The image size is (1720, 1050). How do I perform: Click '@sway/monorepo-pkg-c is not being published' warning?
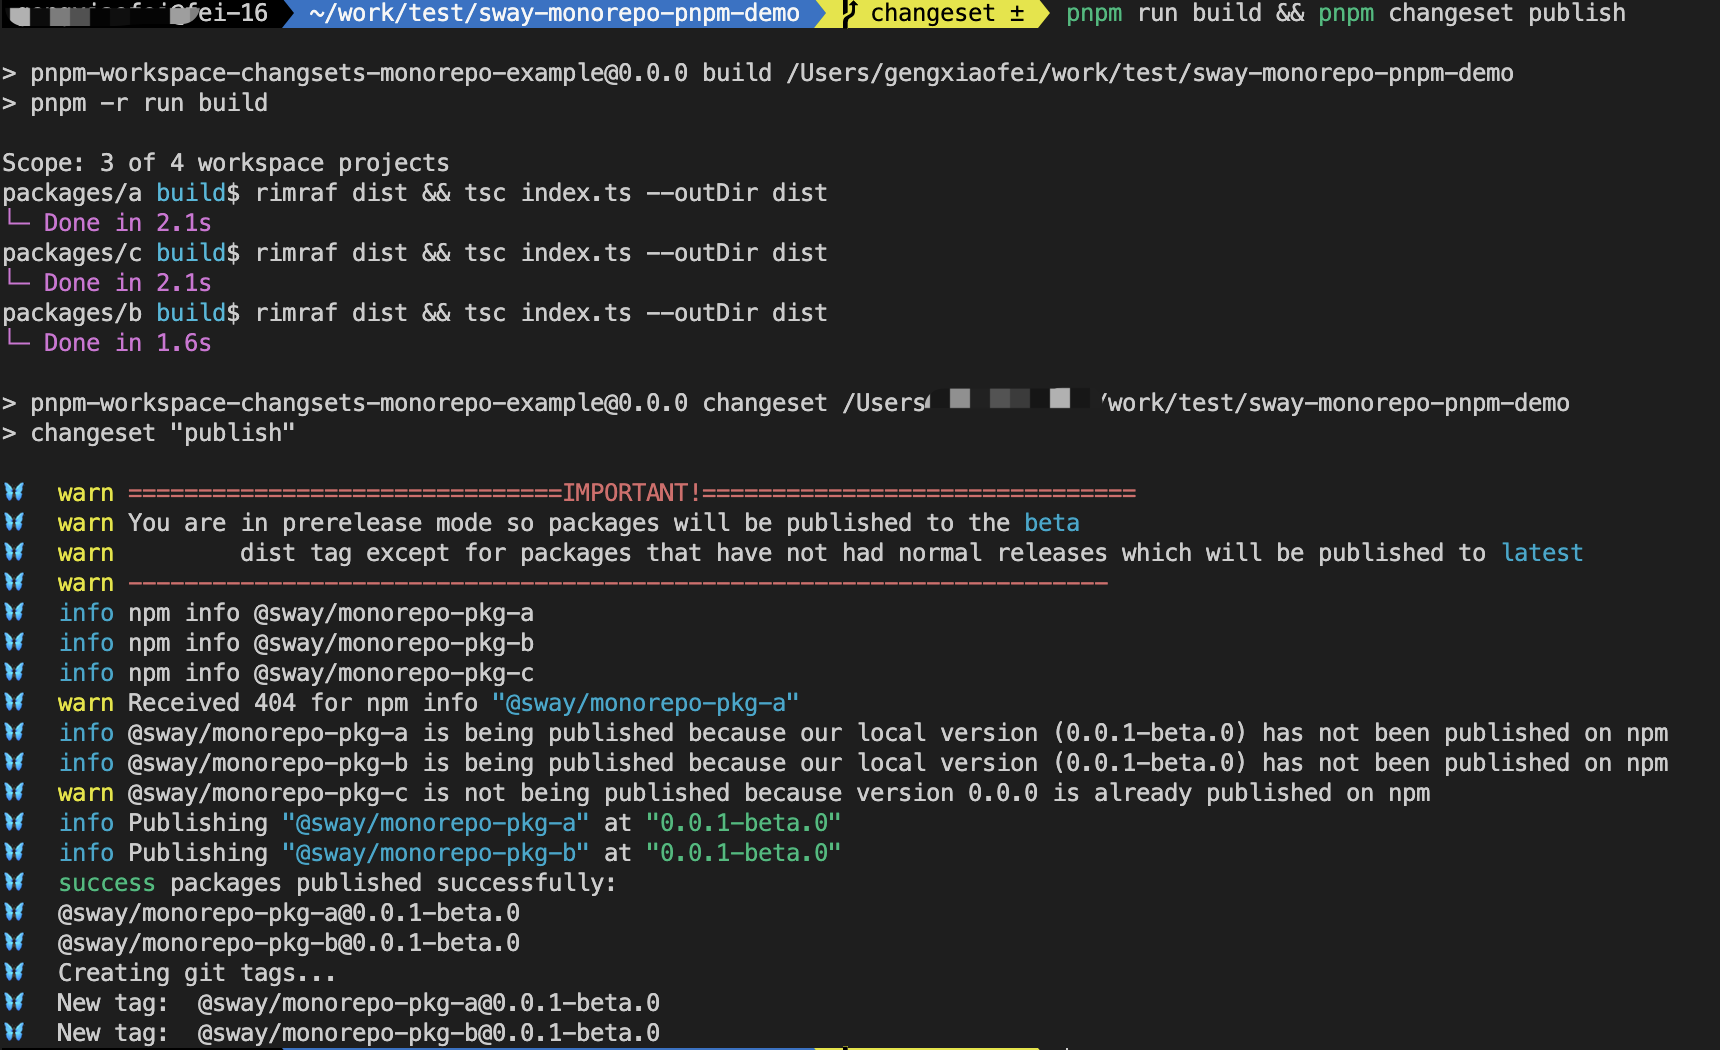pyautogui.click(x=744, y=793)
